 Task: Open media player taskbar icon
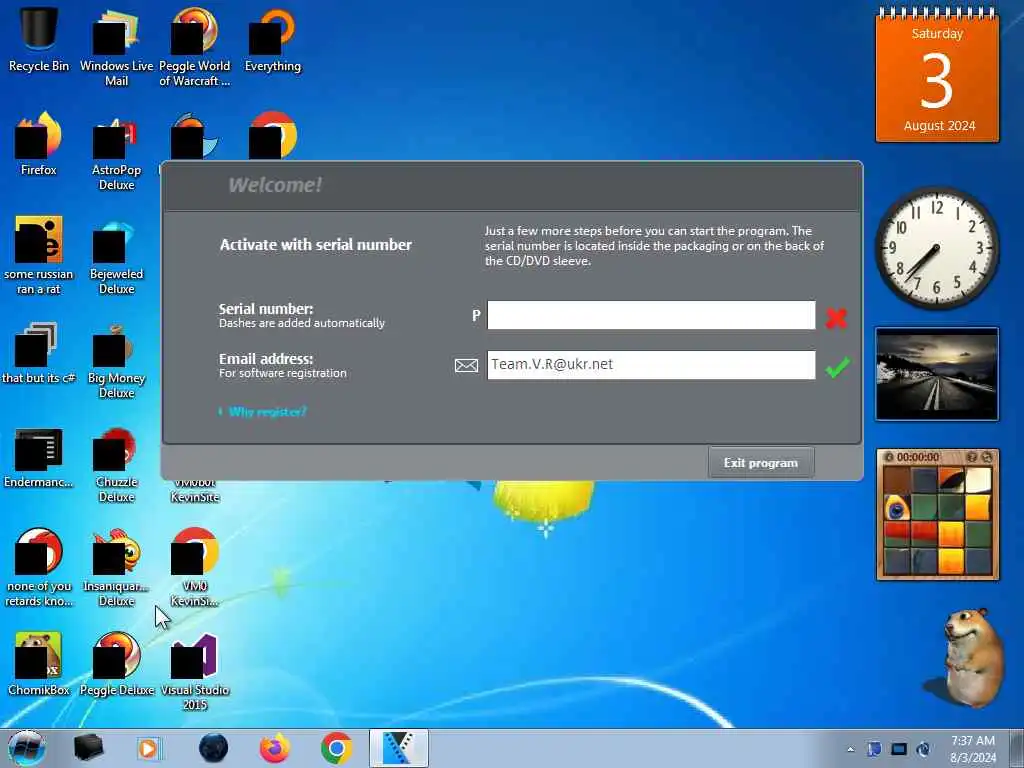(x=148, y=748)
